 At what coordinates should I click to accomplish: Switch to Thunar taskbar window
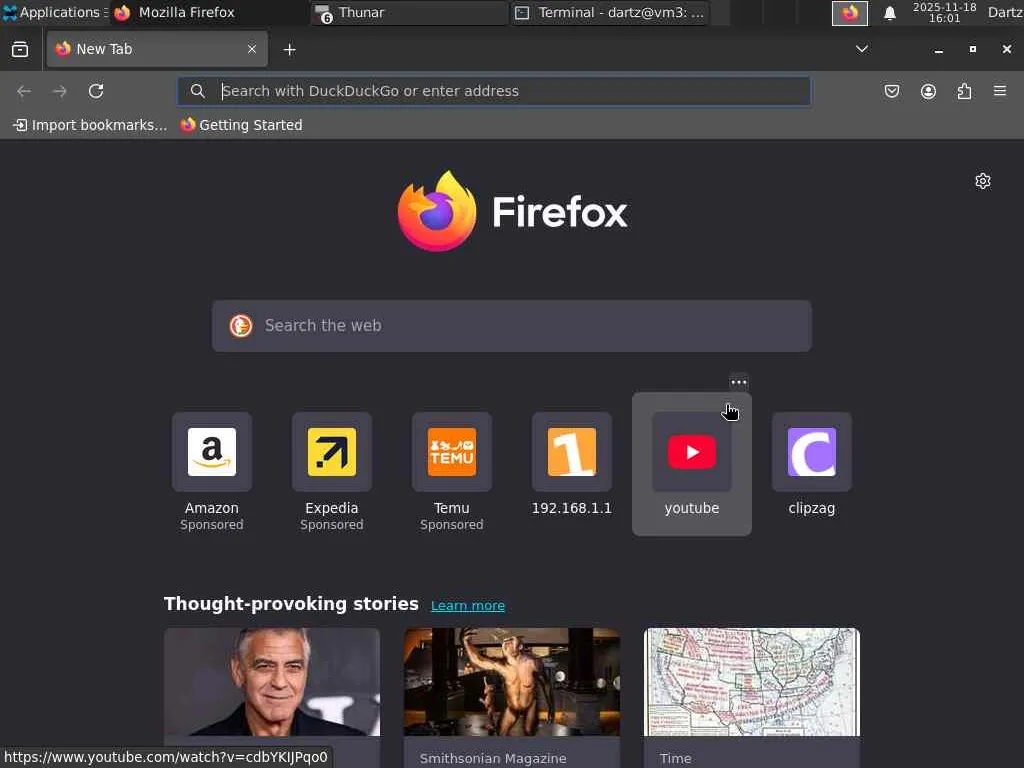pos(410,12)
